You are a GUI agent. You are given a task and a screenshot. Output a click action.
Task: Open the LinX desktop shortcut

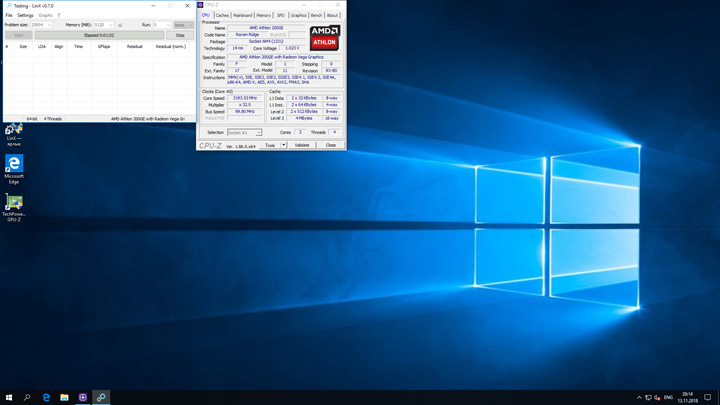[x=14, y=131]
